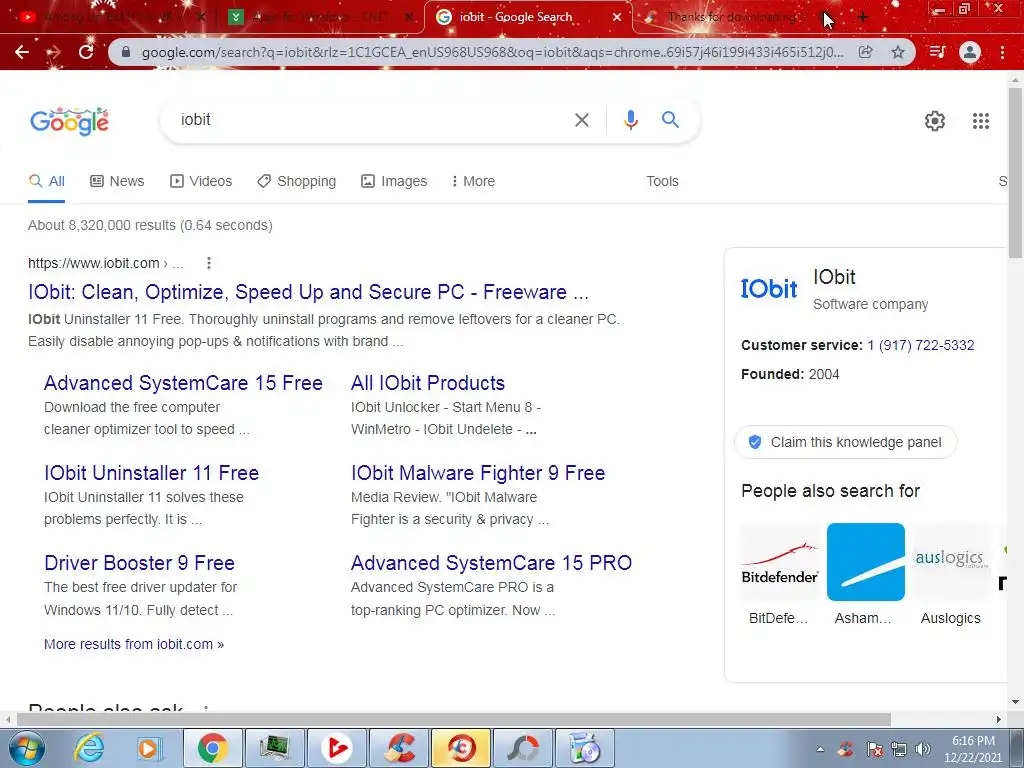Image resolution: width=1024 pixels, height=768 pixels.
Task: Start voice search with microphone
Action: [630, 120]
